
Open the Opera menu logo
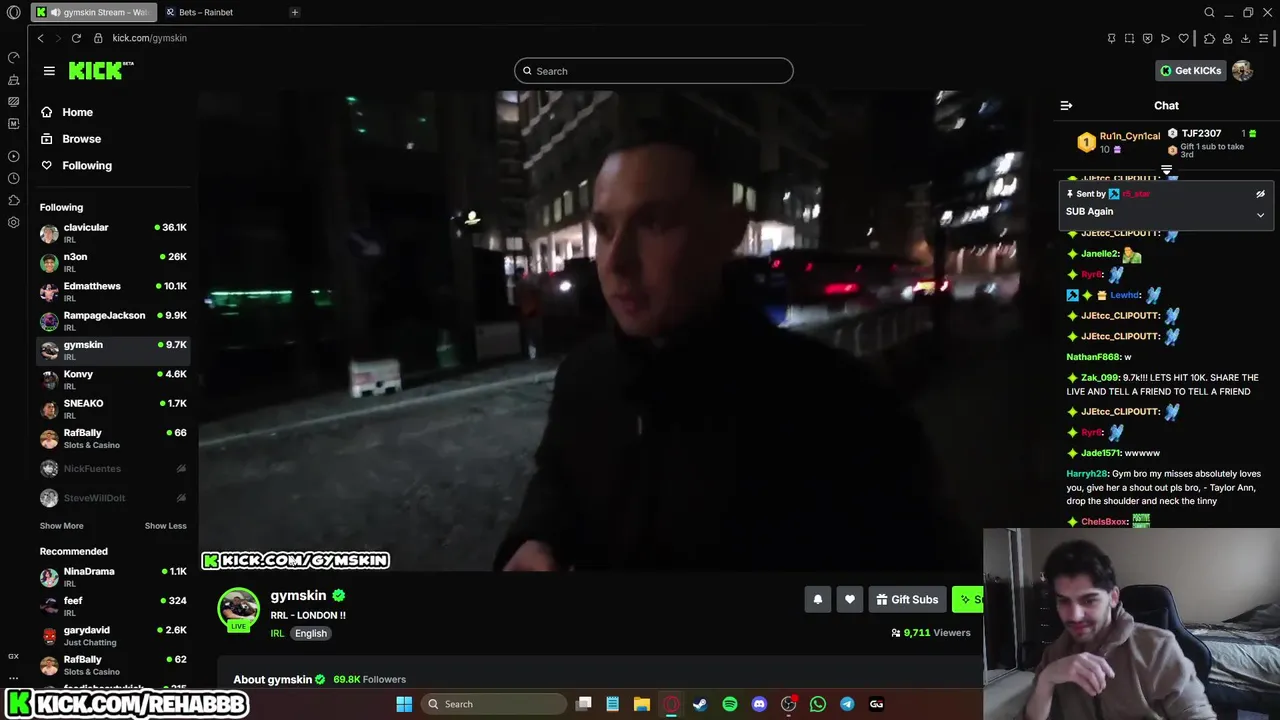click(13, 13)
